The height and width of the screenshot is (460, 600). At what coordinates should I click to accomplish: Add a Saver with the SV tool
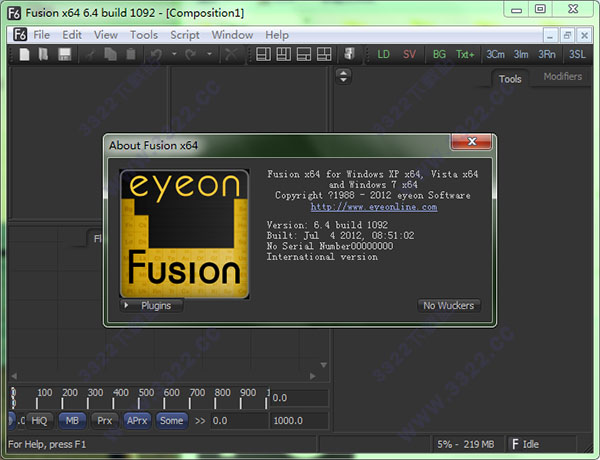point(409,54)
